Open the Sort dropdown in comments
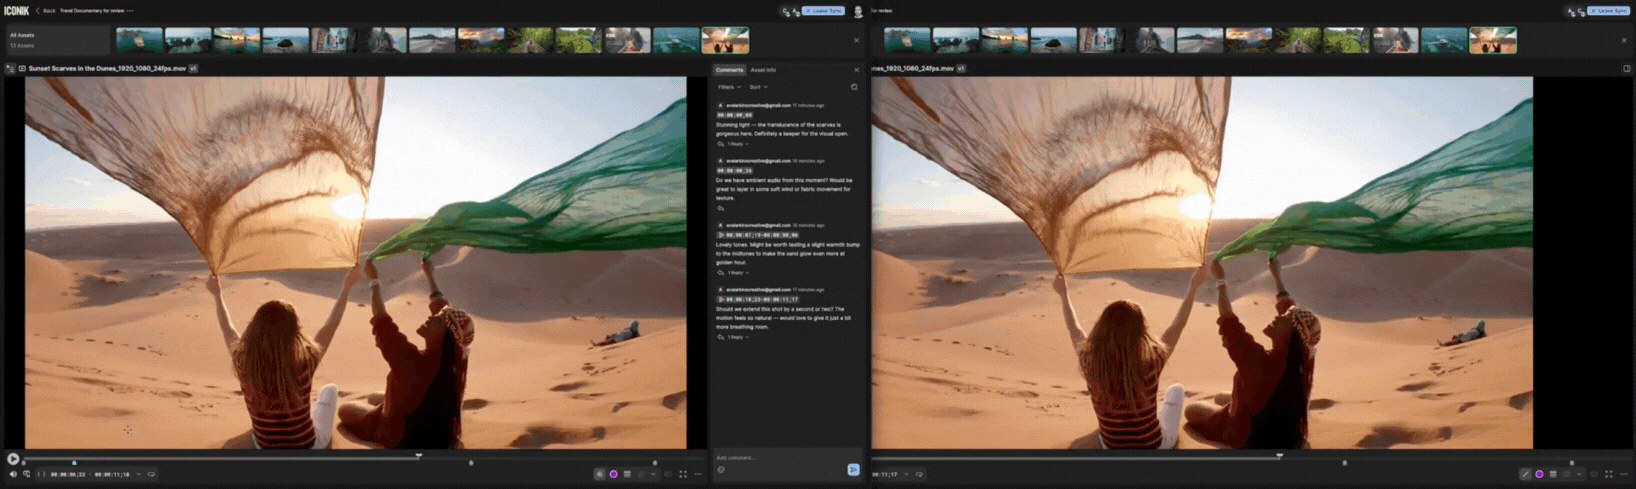The height and width of the screenshot is (489, 1636). (758, 87)
